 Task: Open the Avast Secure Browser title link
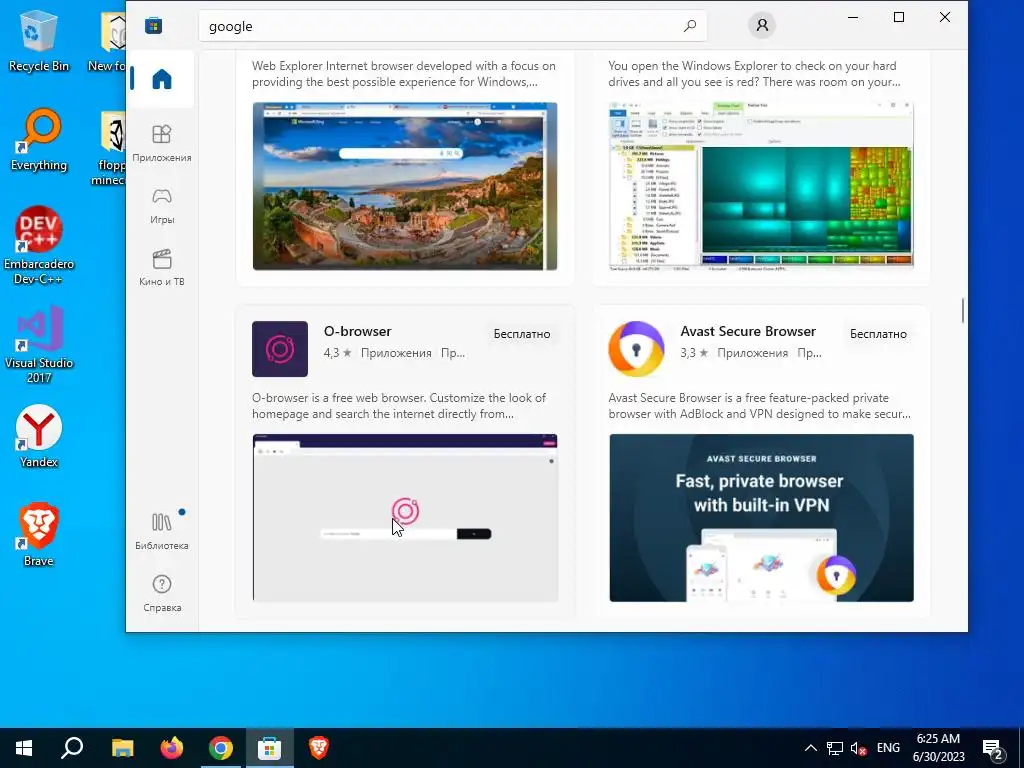[x=748, y=331]
